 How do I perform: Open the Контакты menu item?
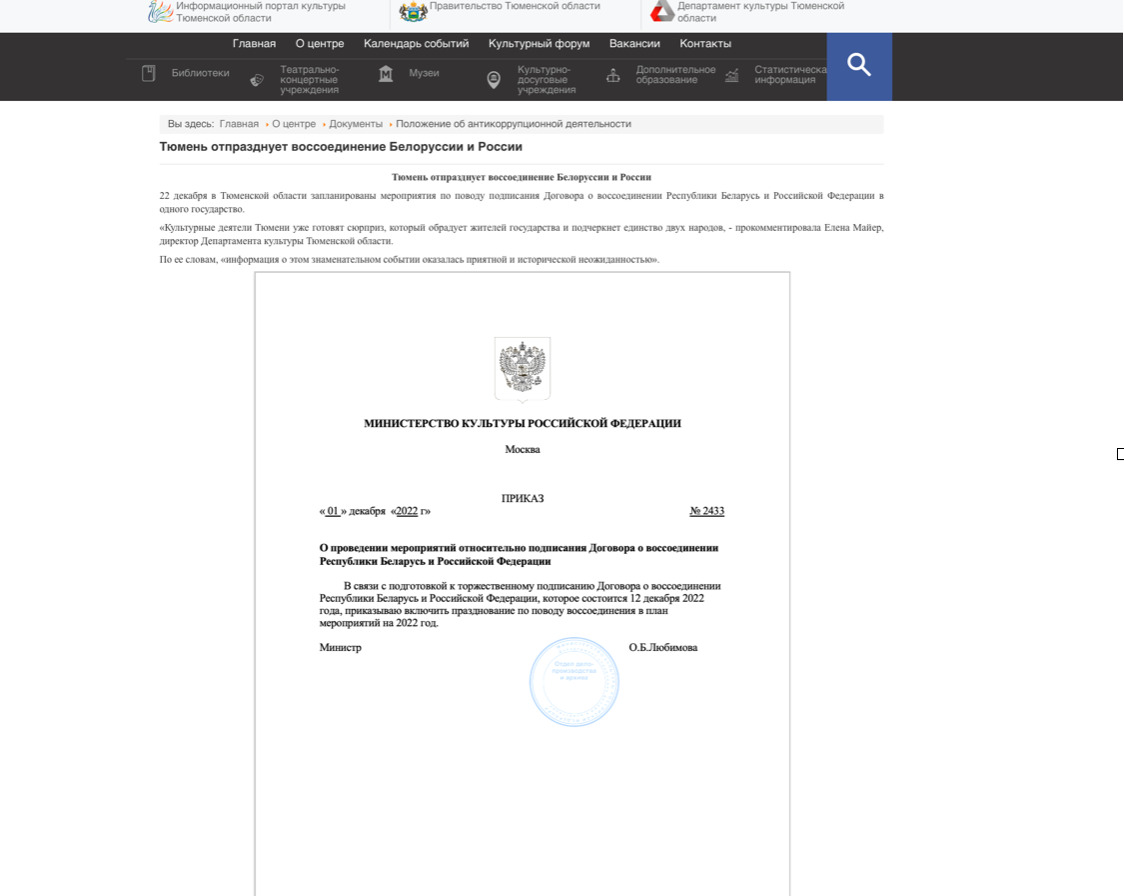coord(705,44)
